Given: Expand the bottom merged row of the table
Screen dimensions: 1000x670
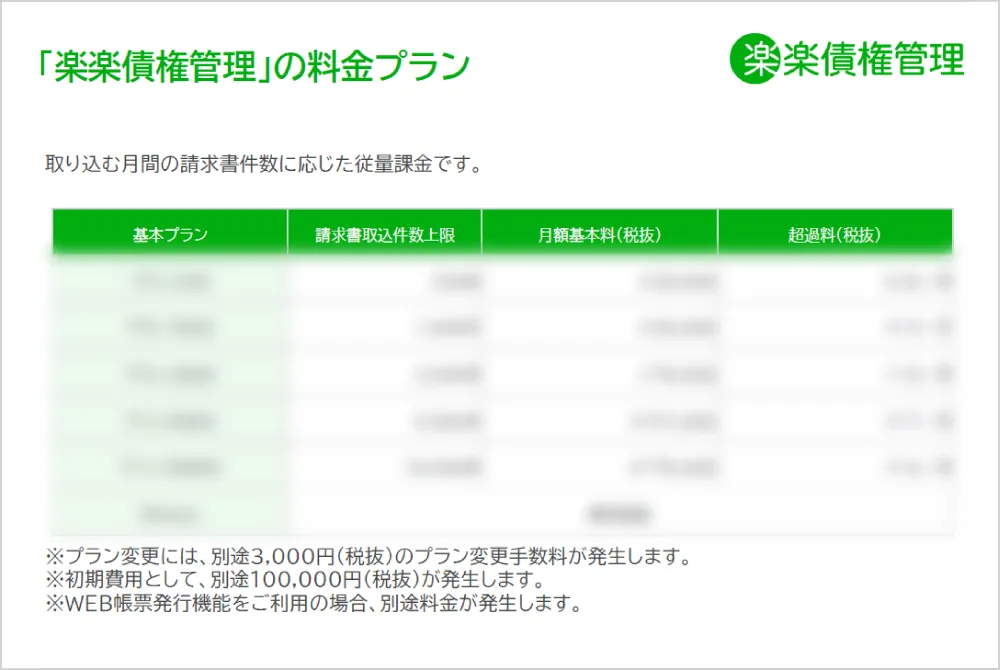Looking at the screenshot, I should click(500, 512).
